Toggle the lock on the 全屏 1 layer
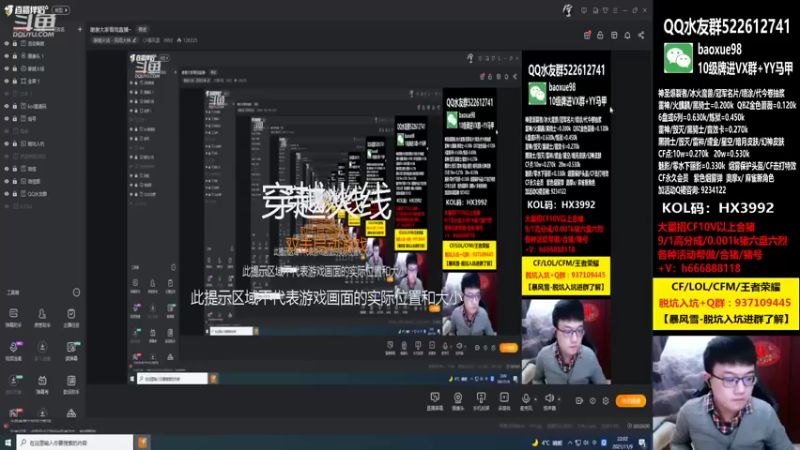Viewport: 800px width, 450px height. coord(15,81)
